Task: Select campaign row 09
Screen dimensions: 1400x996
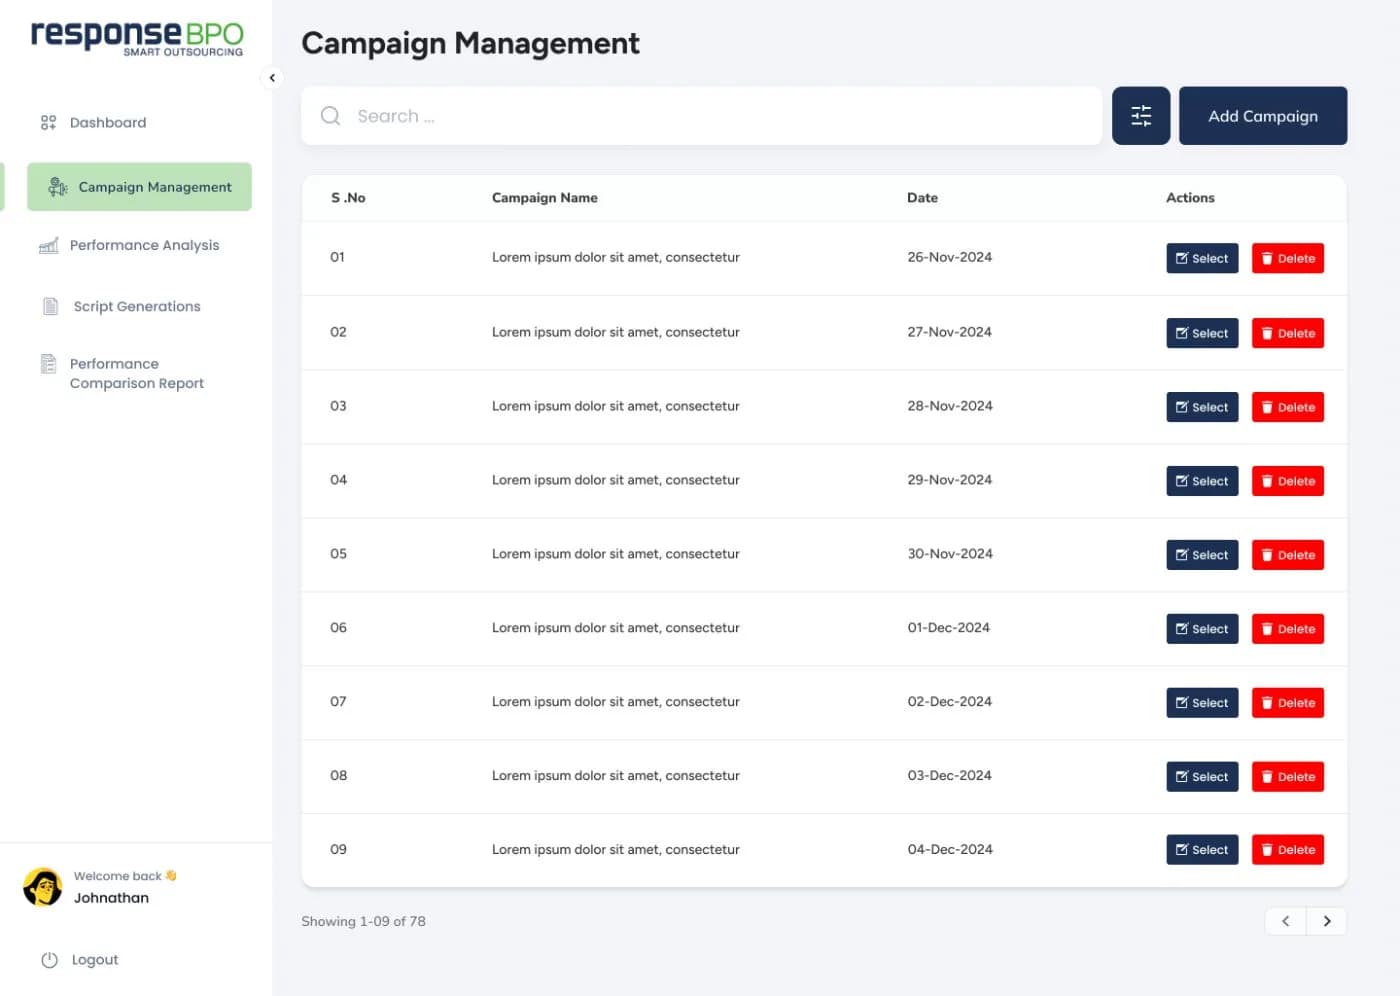Action: pos(1202,850)
